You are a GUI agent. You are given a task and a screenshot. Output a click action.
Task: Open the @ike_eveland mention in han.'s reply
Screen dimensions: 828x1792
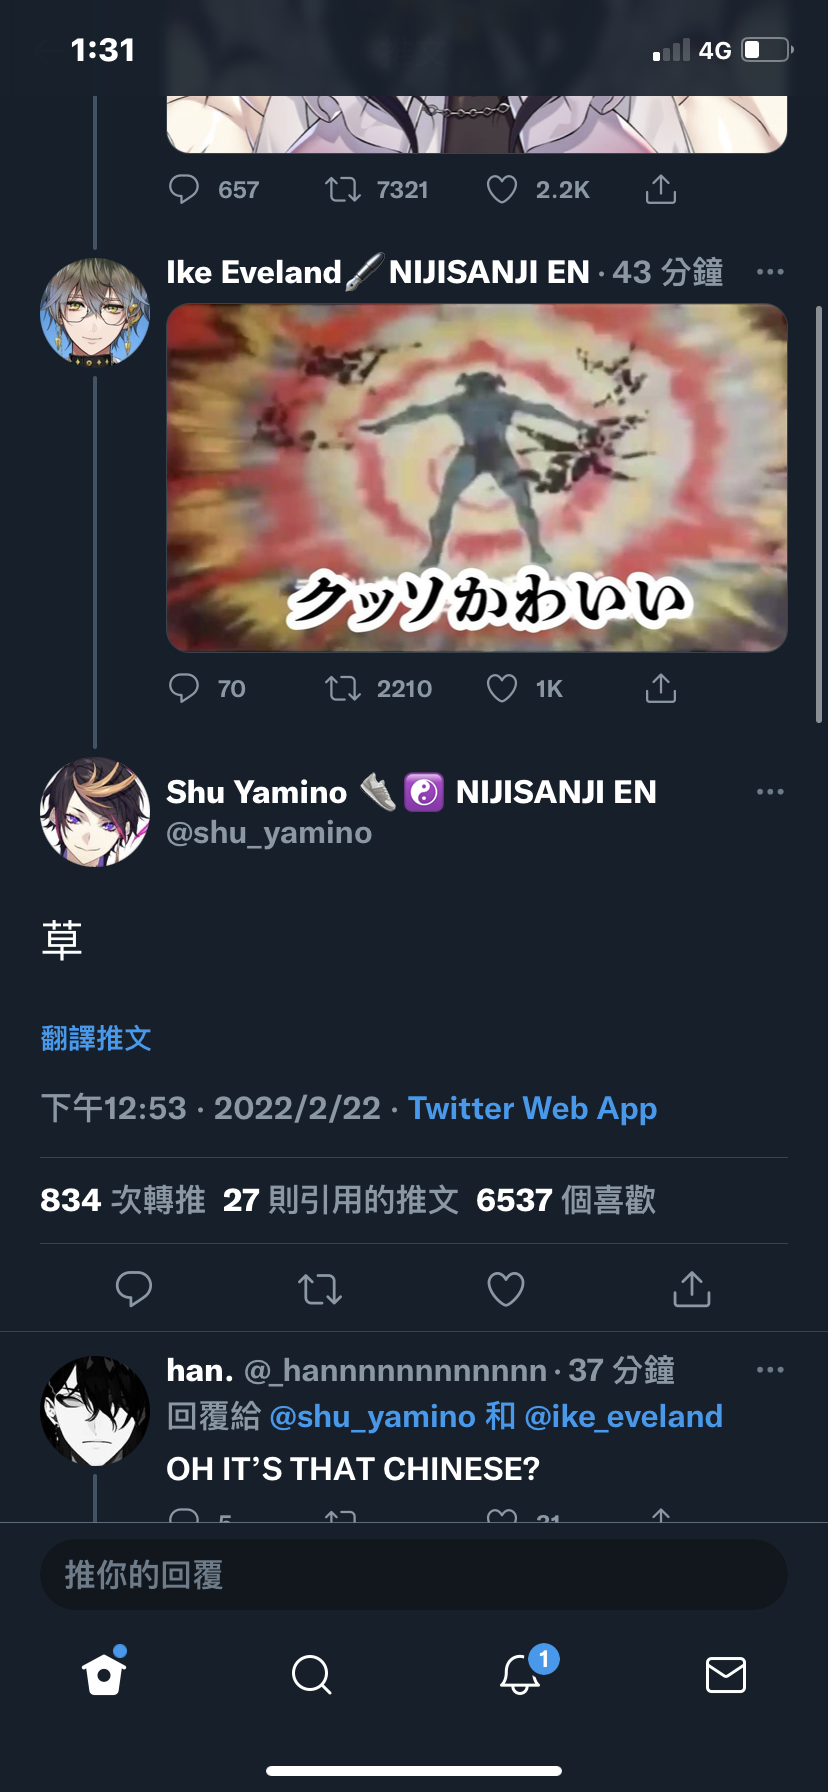tap(623, 1416)
